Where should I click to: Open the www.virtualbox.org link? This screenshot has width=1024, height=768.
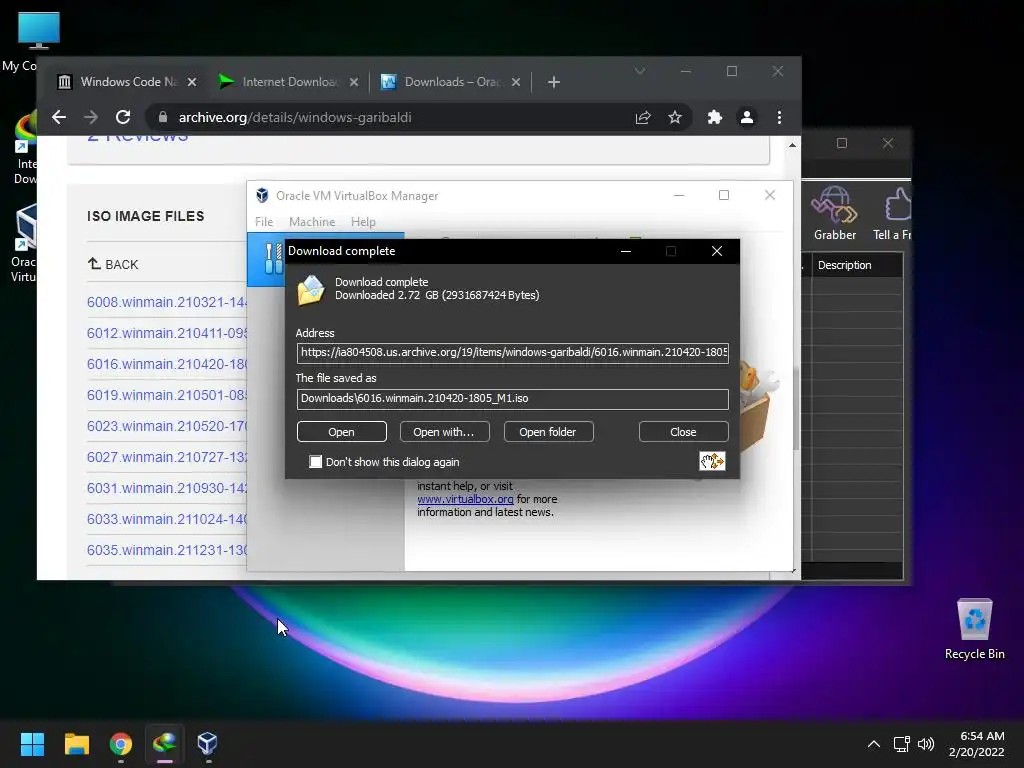pyautogui.click(x=465, y=499)
